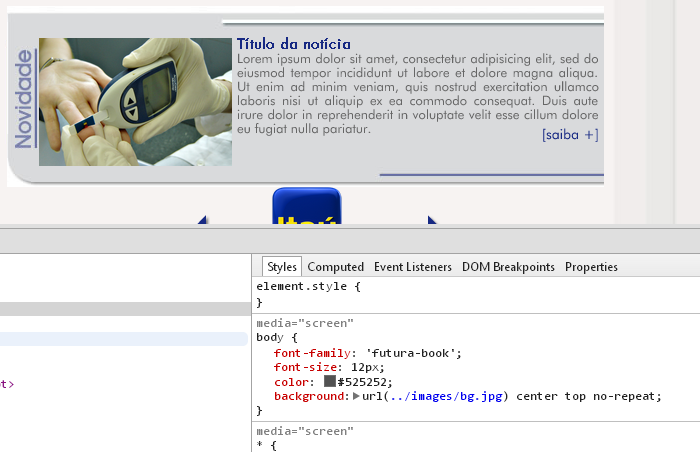Click the 'Título da notícia' headline
Screen dimensions: 700x452
[x=293, y=44]
